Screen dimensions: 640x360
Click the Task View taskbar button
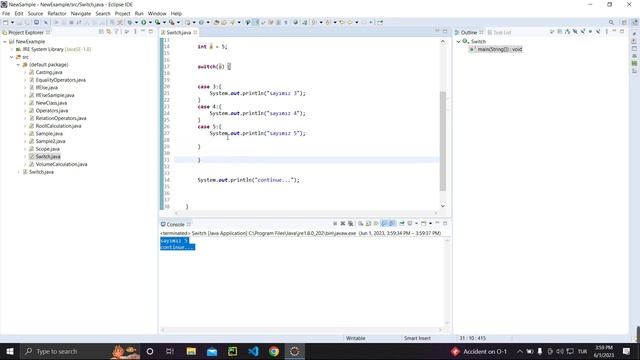click(170, 351)
